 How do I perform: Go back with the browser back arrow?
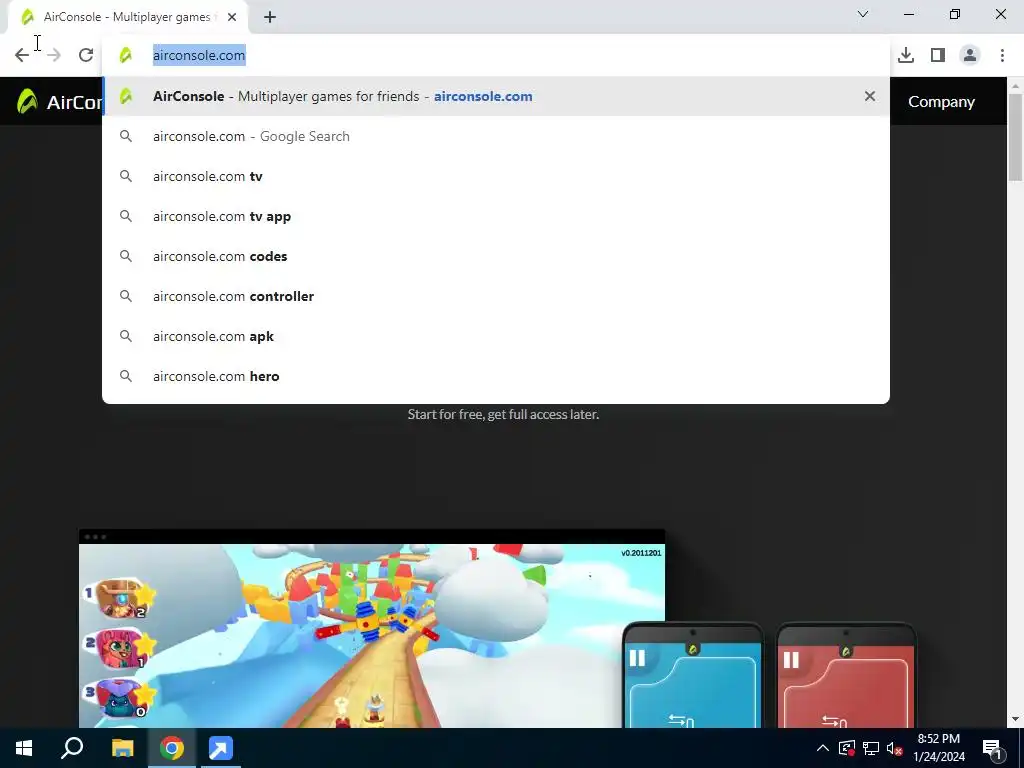click(22, 56)
